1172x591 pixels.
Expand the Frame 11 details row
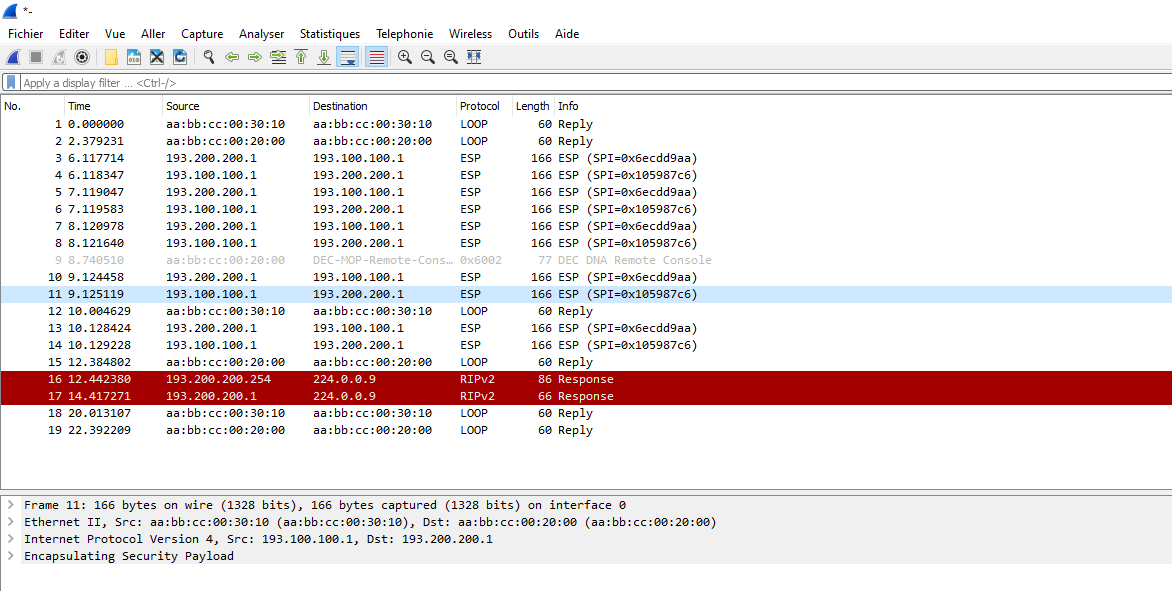(x=10, y=505)
